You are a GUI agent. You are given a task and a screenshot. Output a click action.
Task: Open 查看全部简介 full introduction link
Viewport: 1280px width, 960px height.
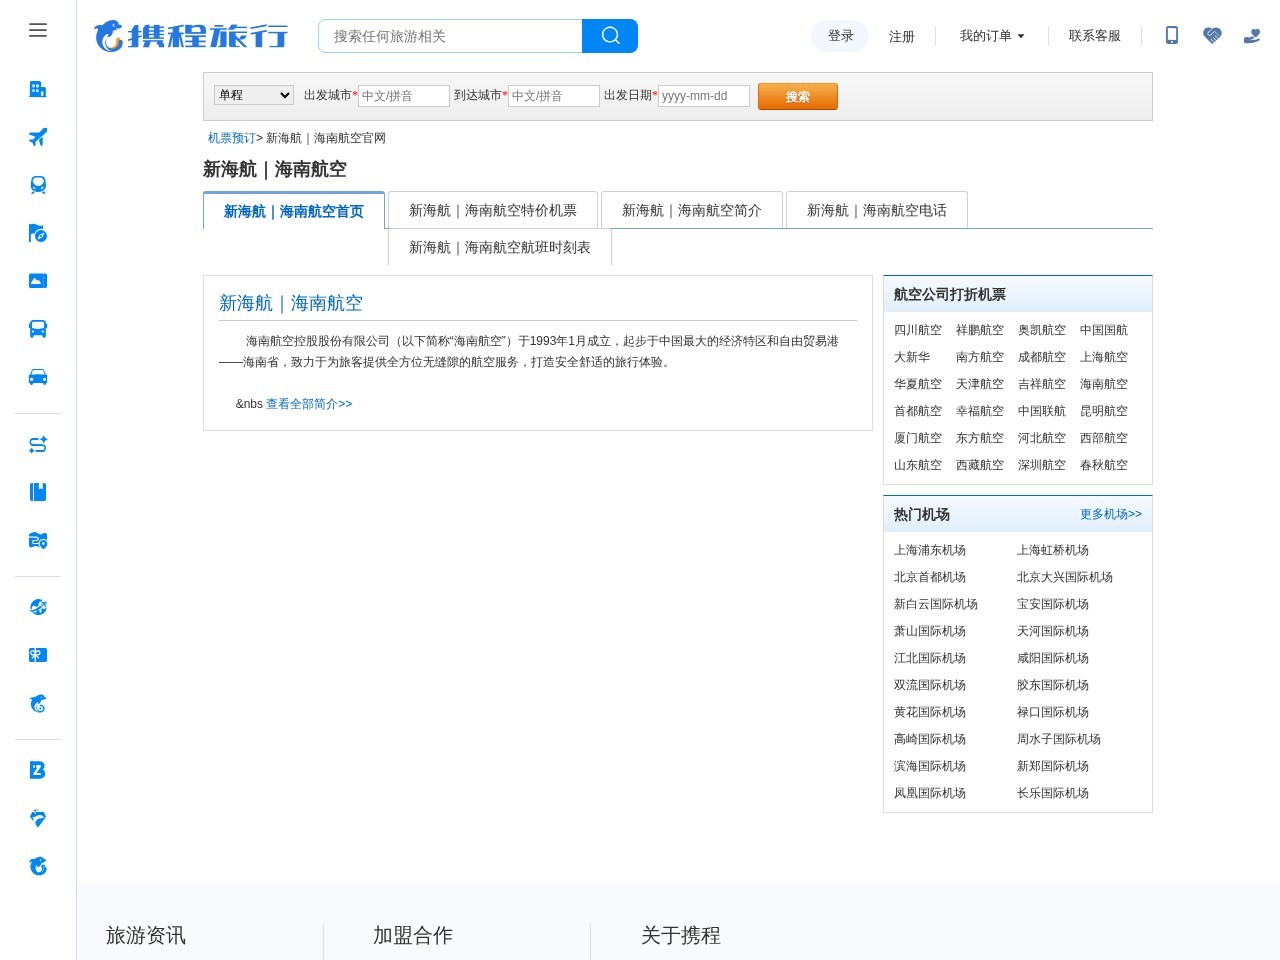point(309,404)
